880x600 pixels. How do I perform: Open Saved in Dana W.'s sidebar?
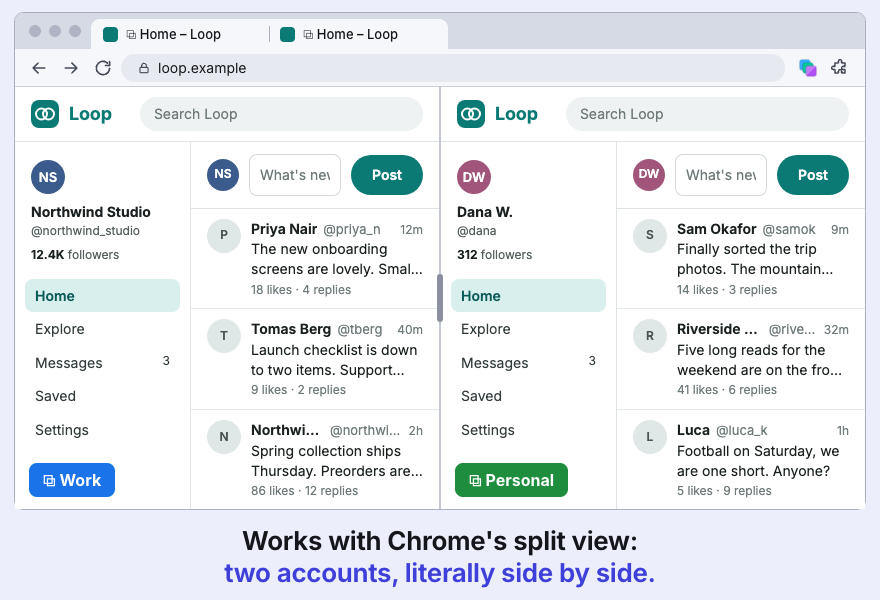click(528, 396)
